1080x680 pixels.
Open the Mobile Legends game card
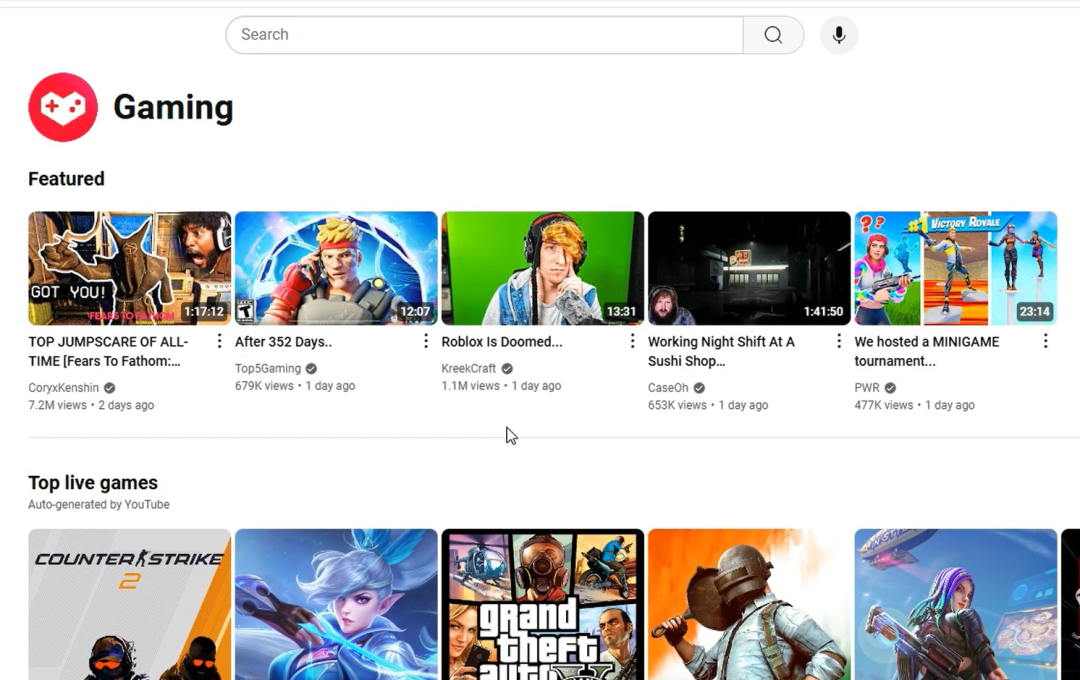click(x=336, y=604)
